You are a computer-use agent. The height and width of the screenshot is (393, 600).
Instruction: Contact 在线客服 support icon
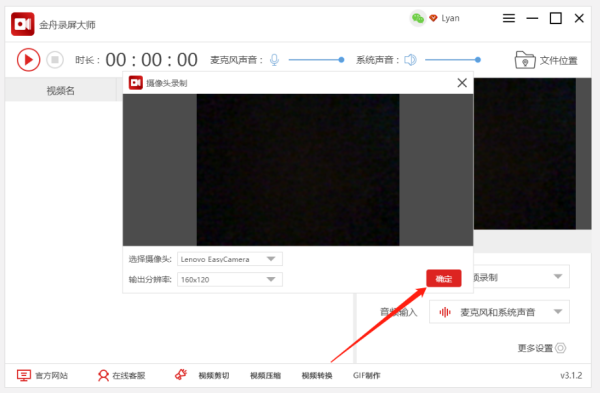(103, 375)
